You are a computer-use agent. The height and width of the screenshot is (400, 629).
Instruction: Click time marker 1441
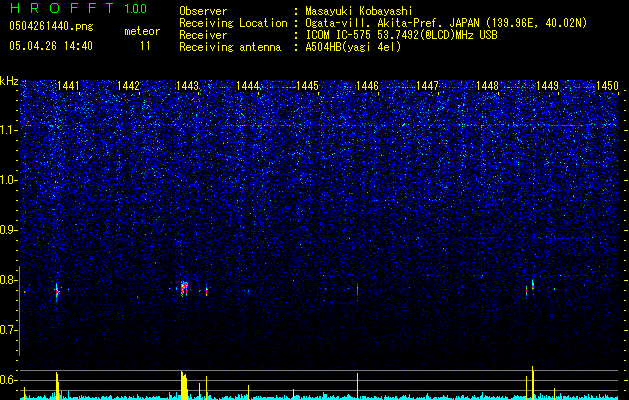(x=68, y=86)
